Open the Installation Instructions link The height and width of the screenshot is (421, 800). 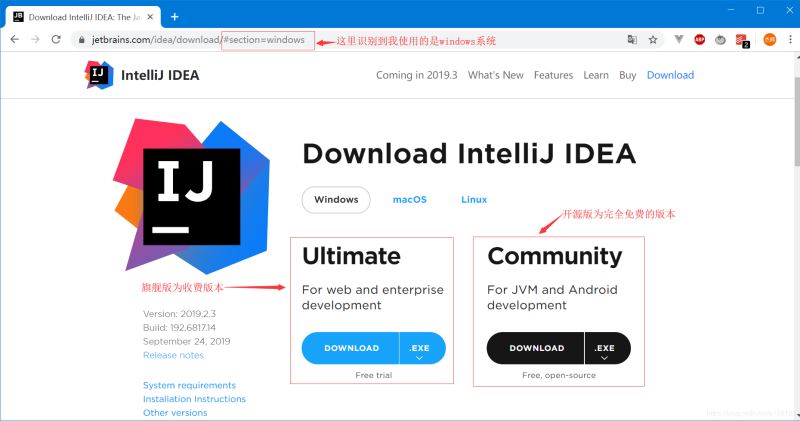click(194, 399)
